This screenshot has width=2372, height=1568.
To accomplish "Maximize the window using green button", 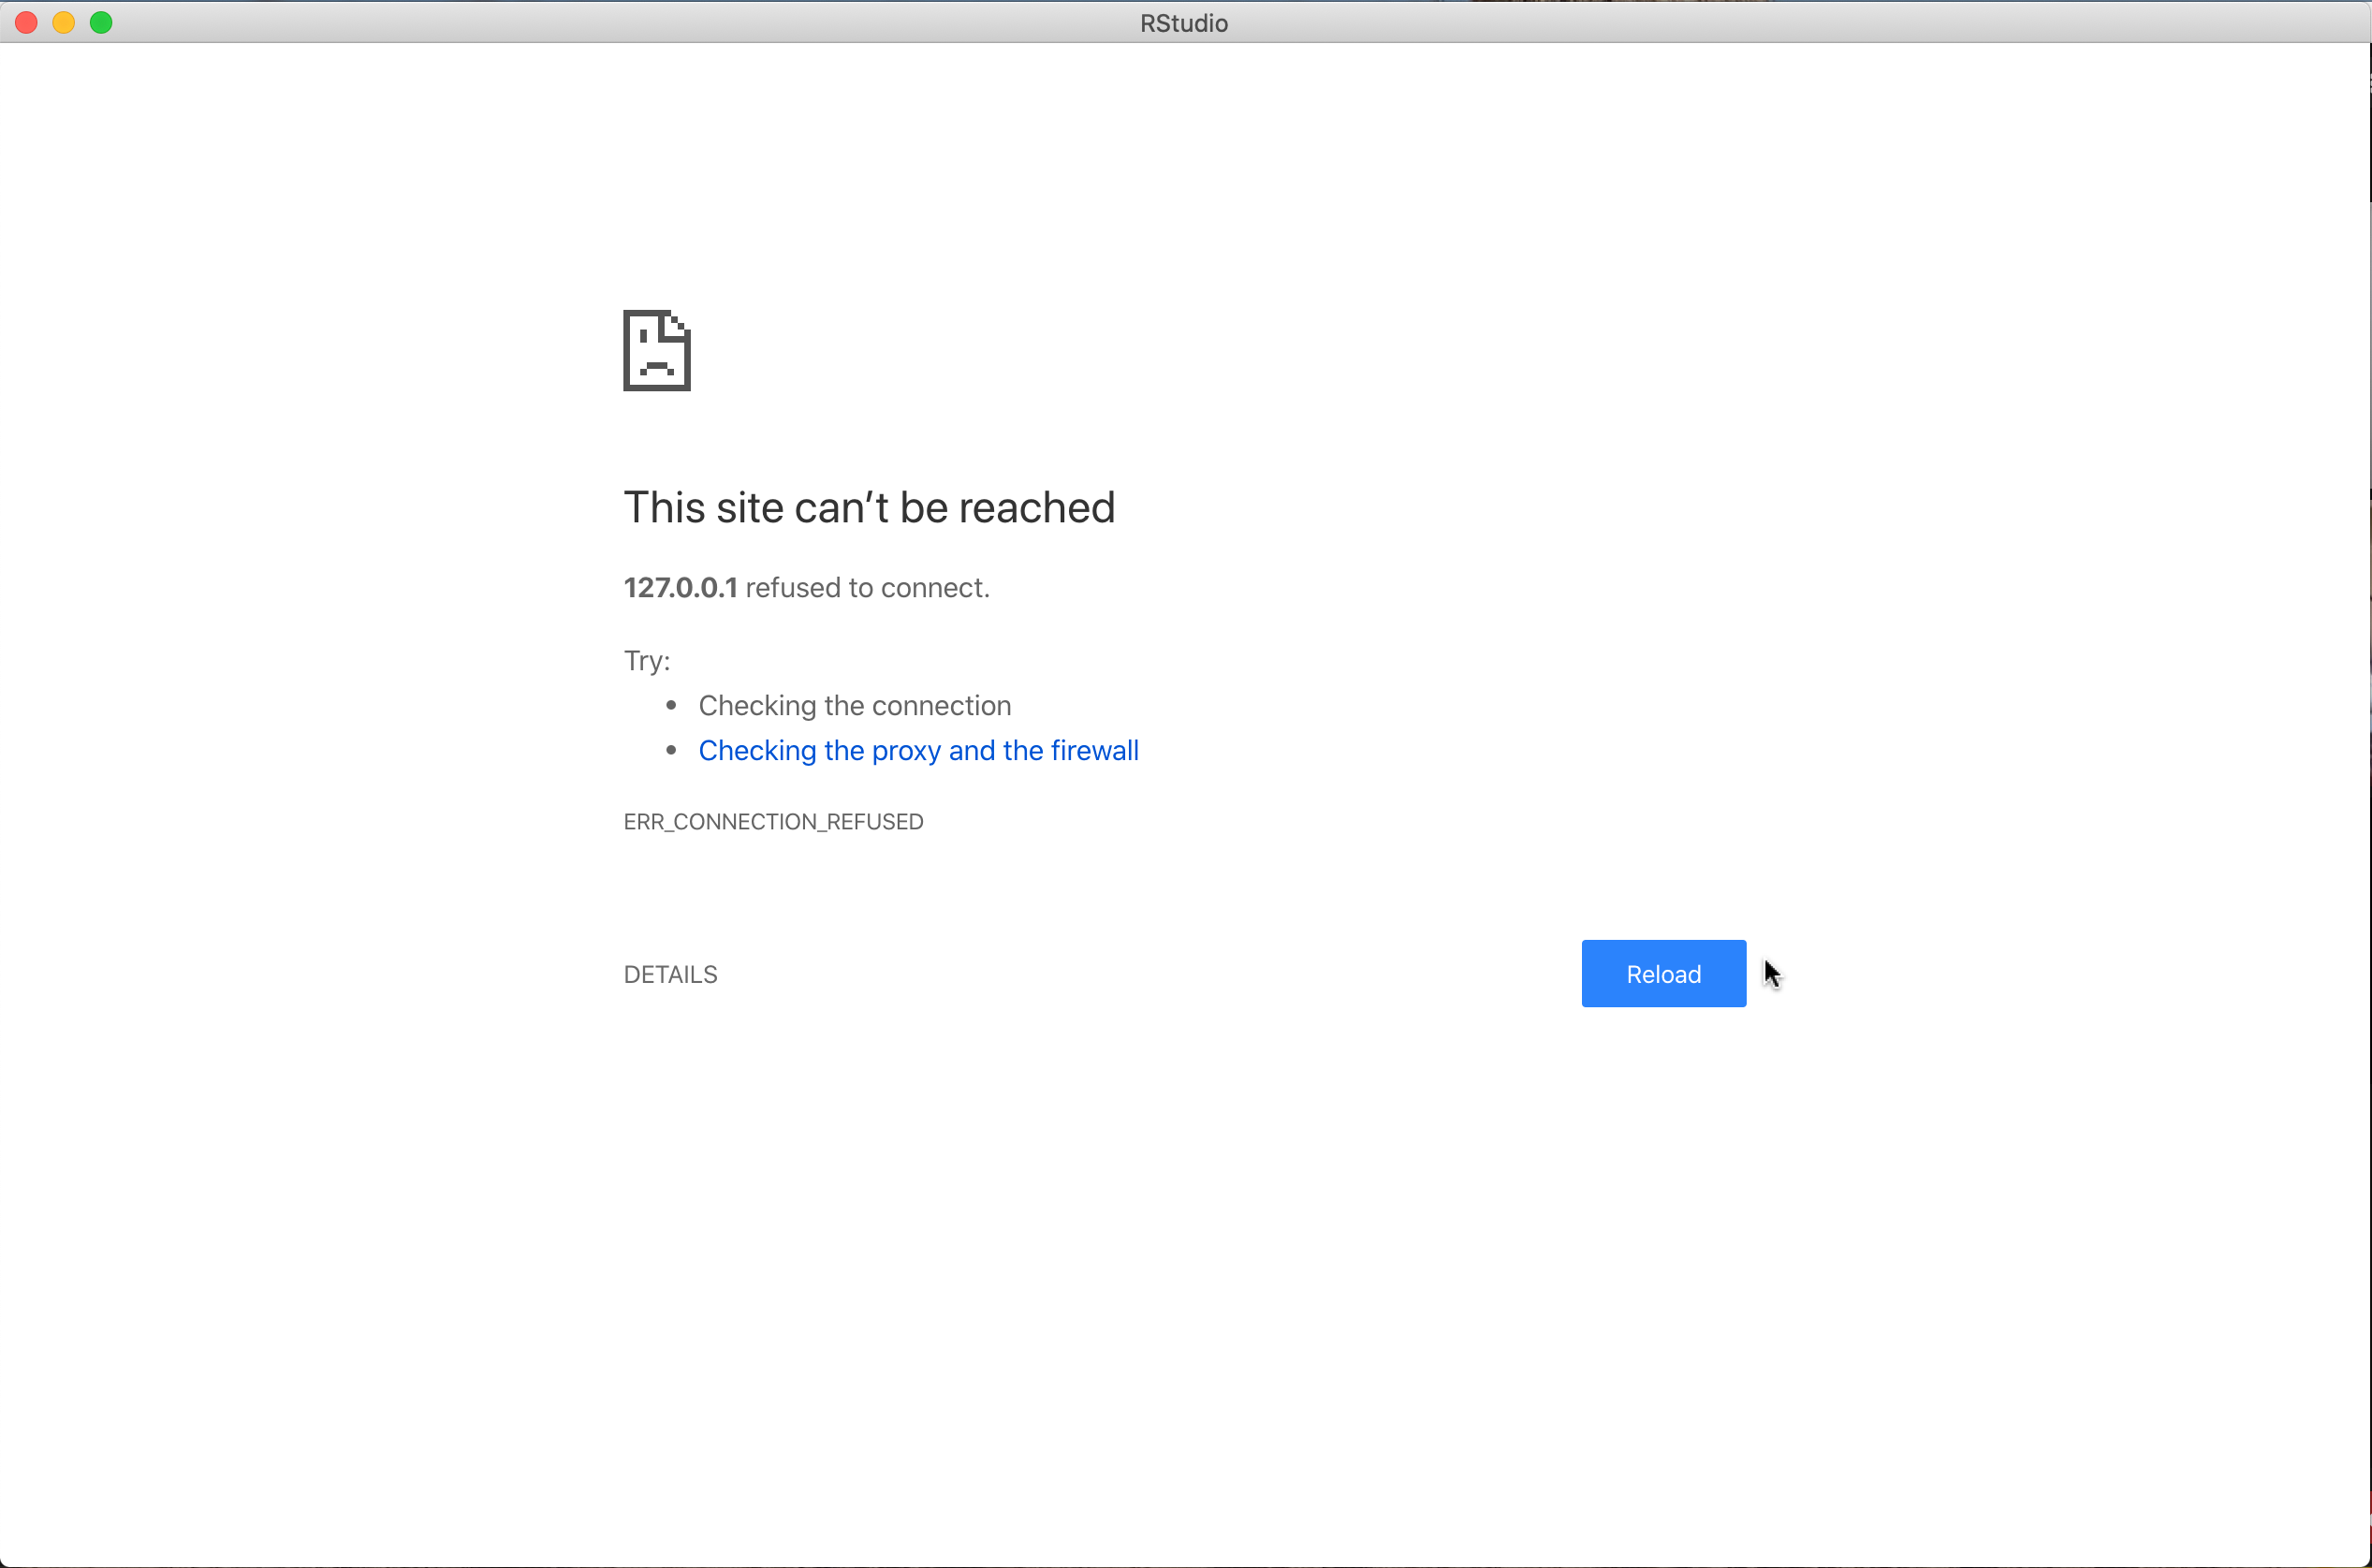I will pyautogui.click(x=101, y=22).
